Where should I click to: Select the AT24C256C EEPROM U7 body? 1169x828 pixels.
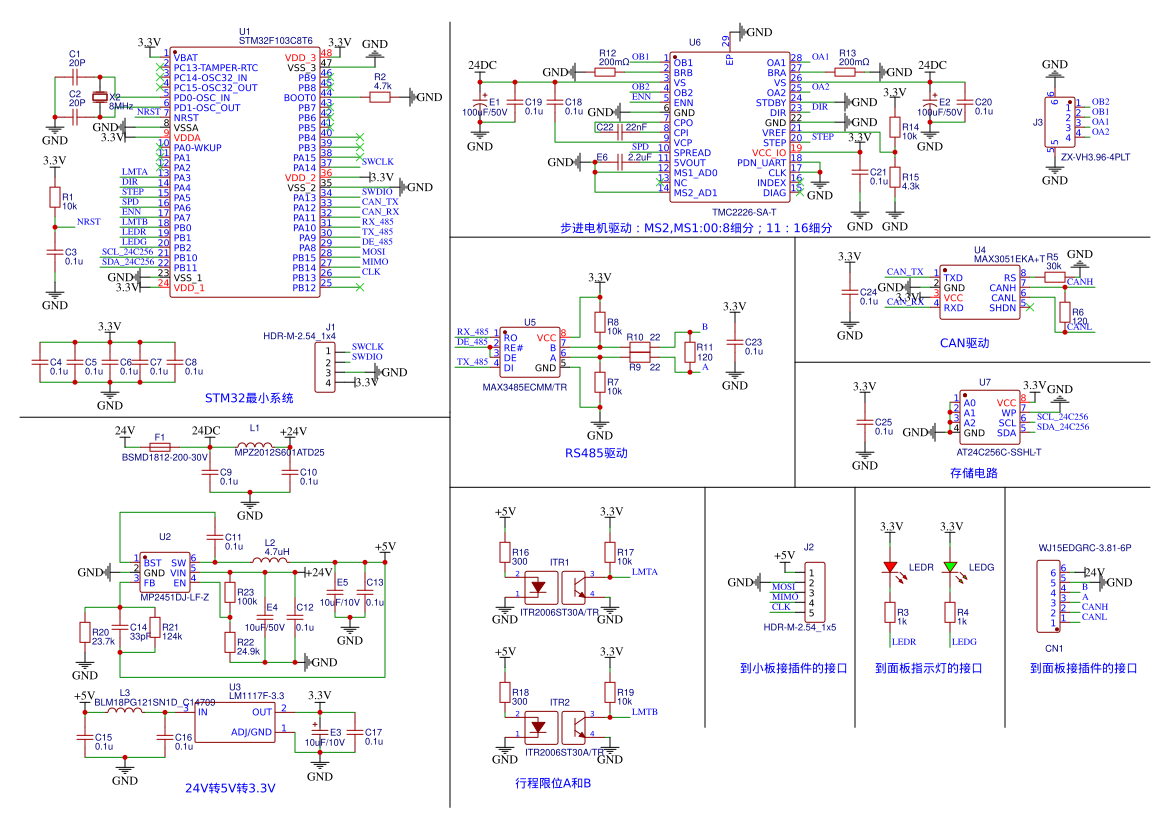[x=989, y=418]
